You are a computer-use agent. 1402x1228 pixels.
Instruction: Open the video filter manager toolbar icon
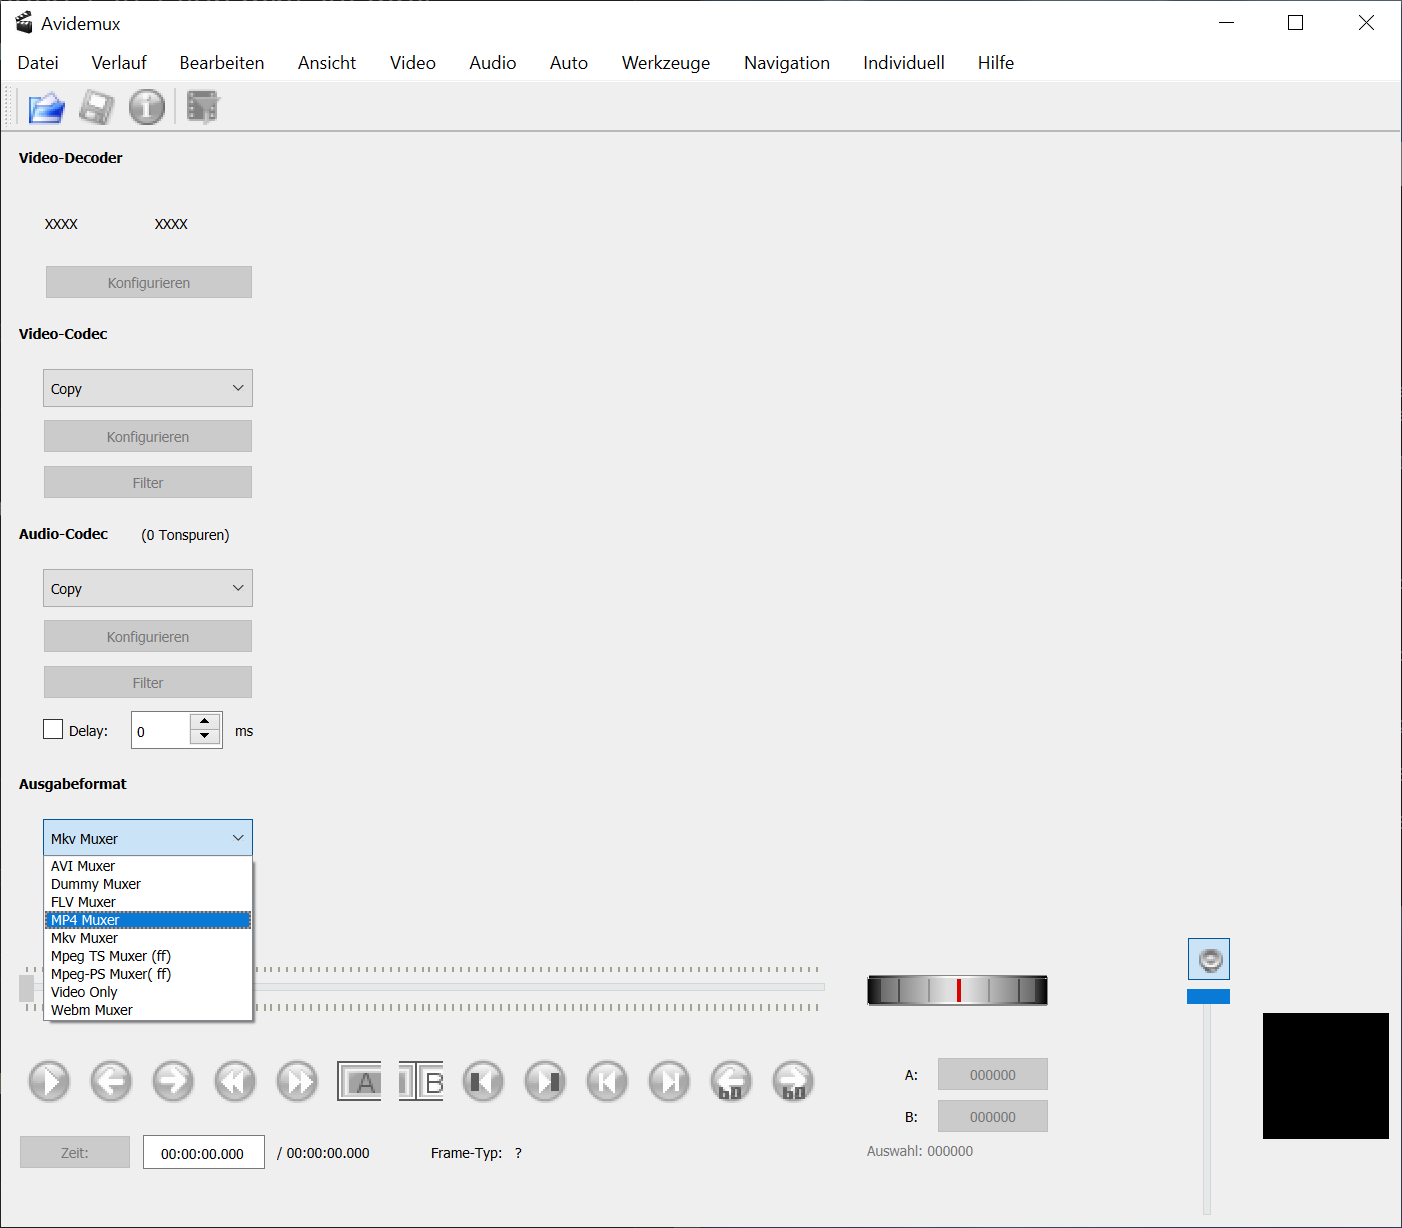tap(202, 107)
